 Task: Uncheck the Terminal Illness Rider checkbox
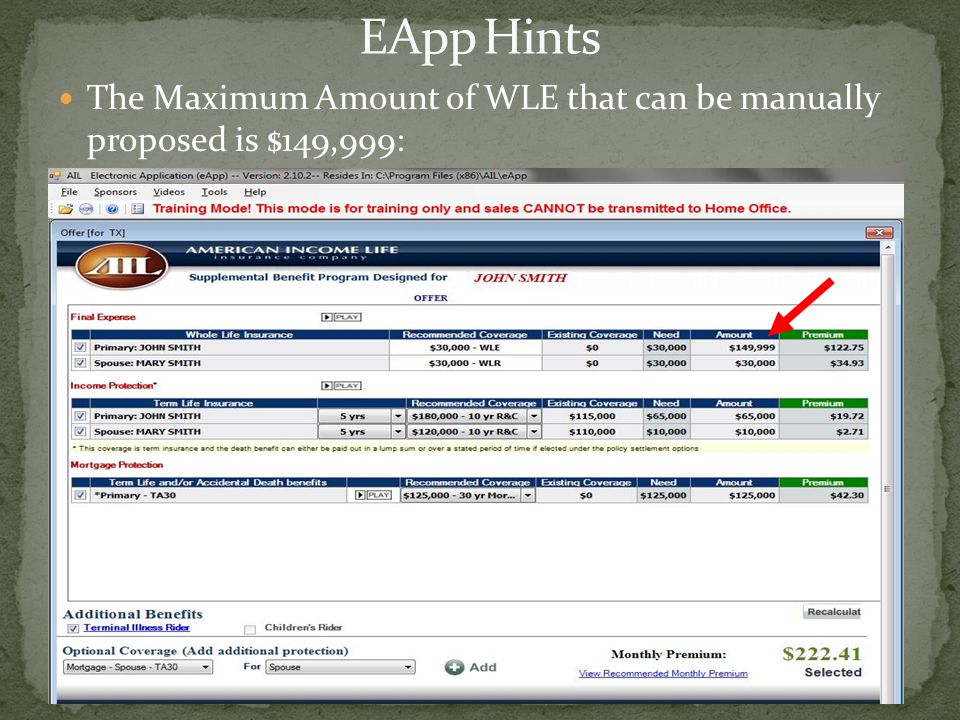coord(73,629)
